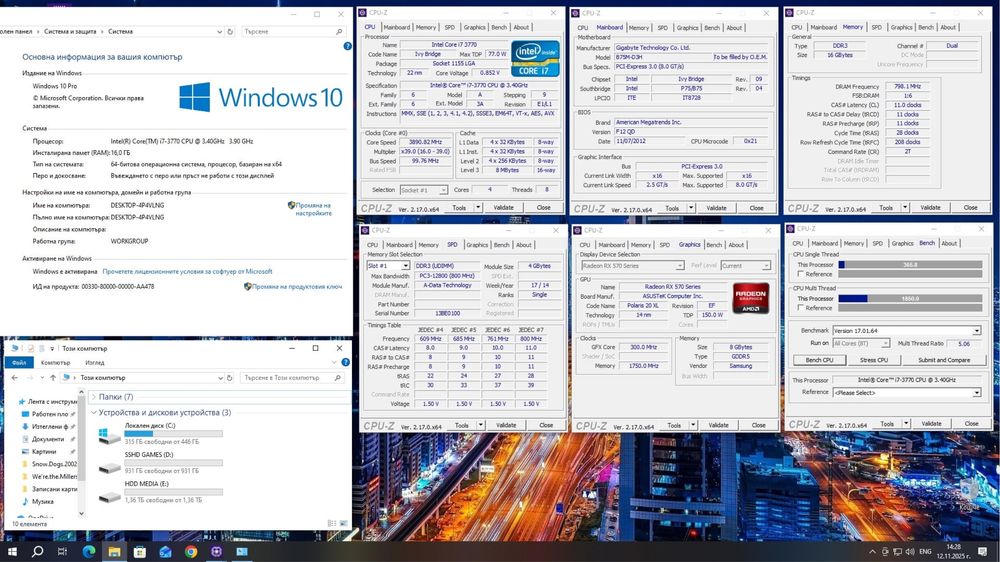Open the Промяна на настройките link

click(312, 209)
